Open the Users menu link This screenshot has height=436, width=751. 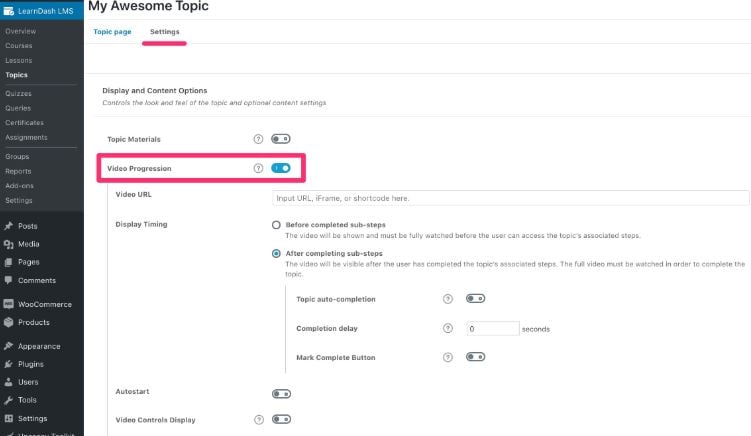28,382
